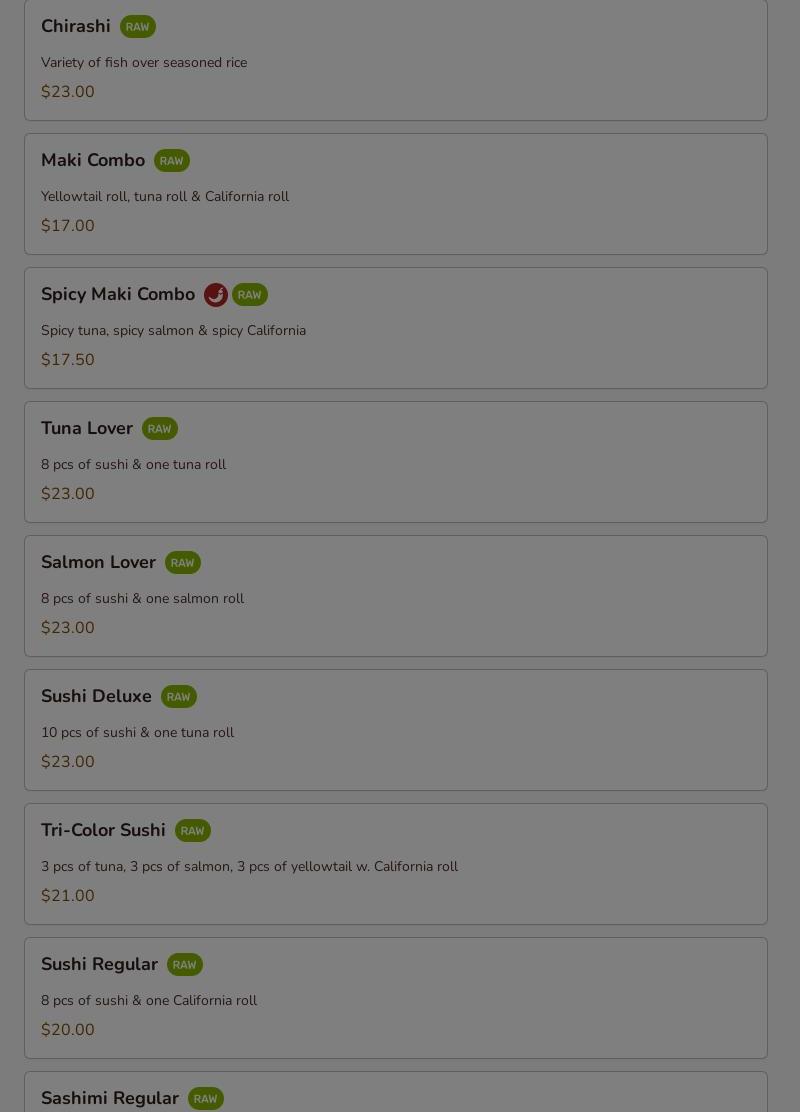Click the RAW badge on Sushi Deluxe

click(179, 697)
